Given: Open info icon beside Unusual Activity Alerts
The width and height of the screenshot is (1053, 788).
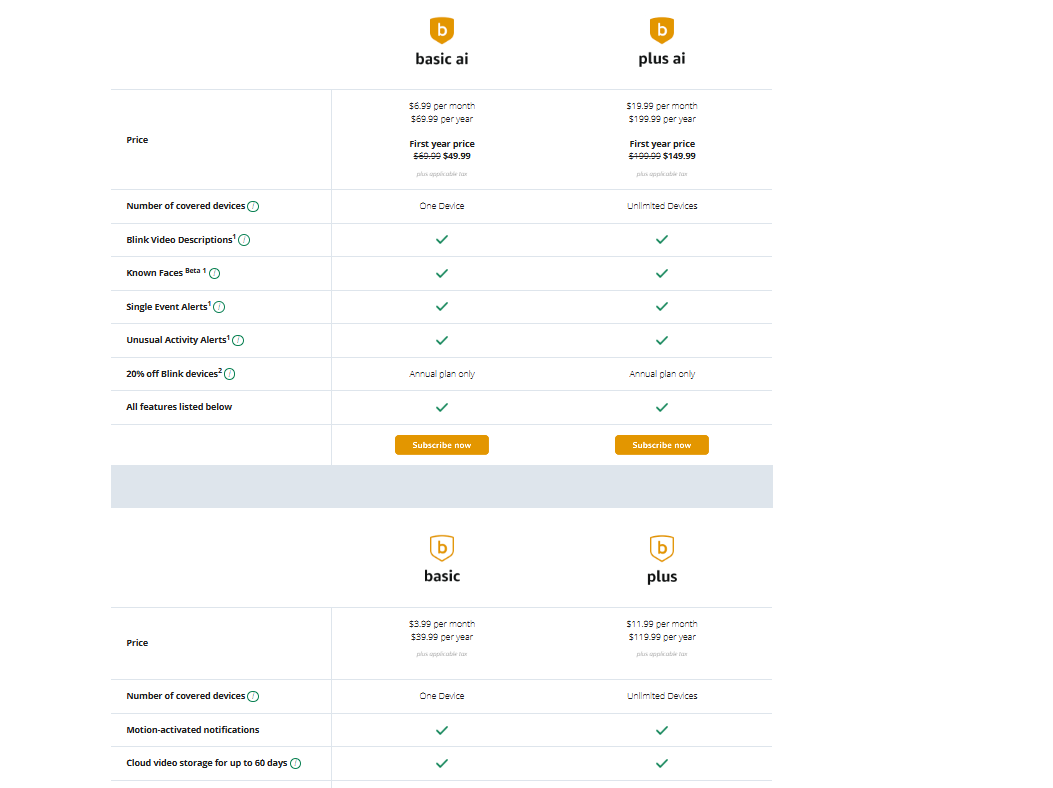Looking at the screenshot, I should click(238, 341).
